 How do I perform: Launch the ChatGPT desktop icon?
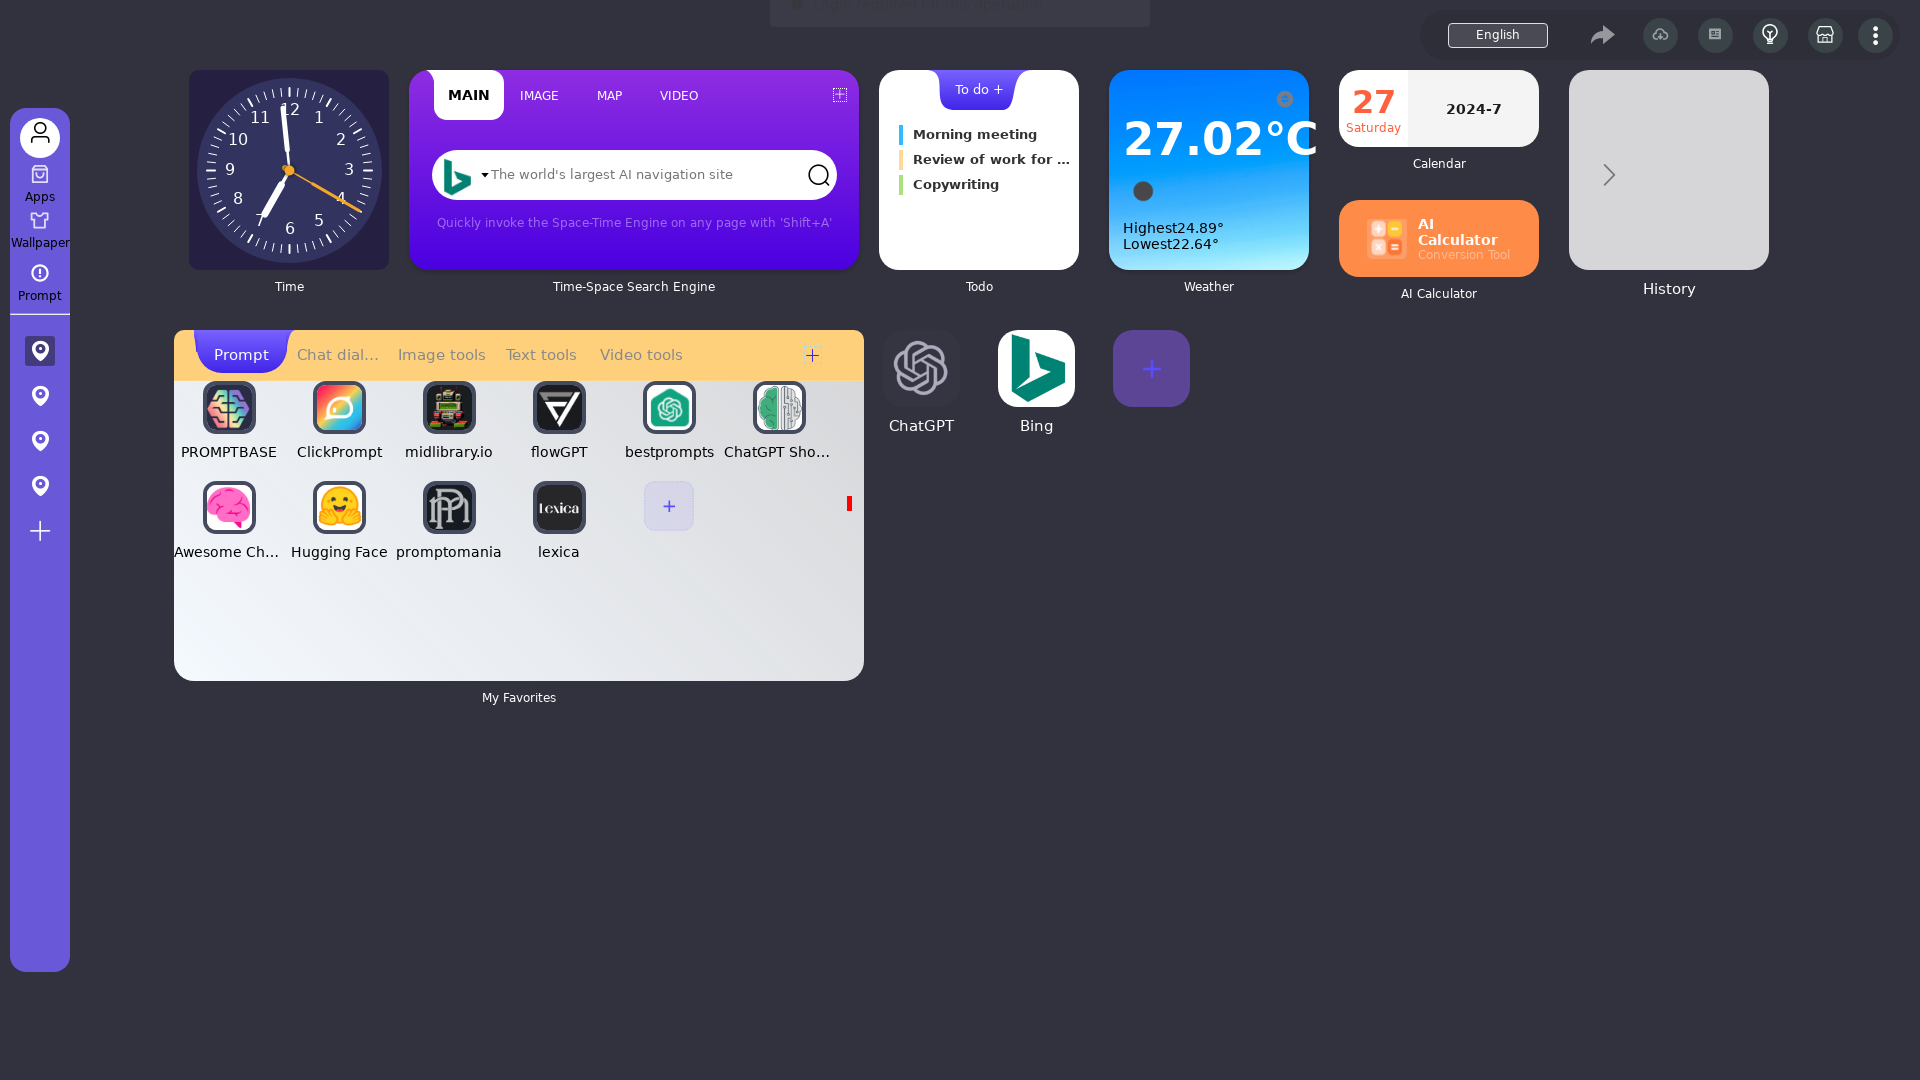click(921, 368)
